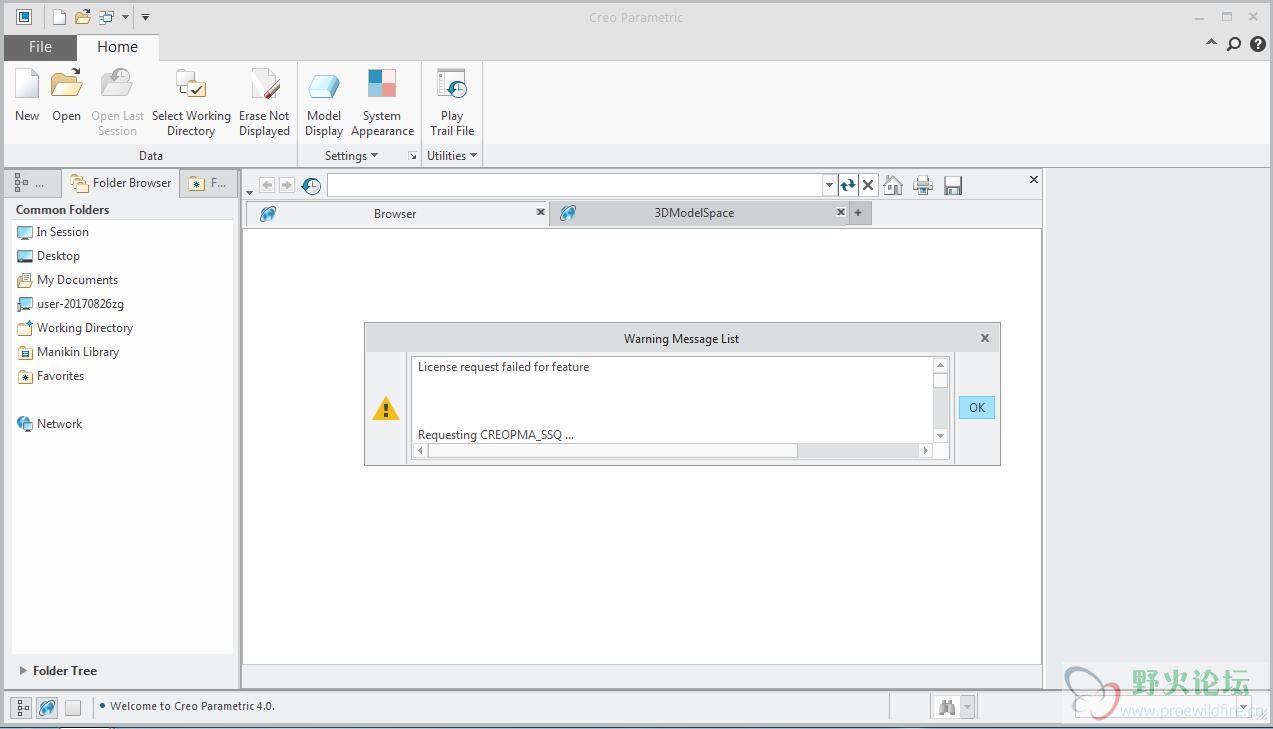Open My Documents folder
The height and width of the screenshot is (729, 1273).
[x=67, y=280]
